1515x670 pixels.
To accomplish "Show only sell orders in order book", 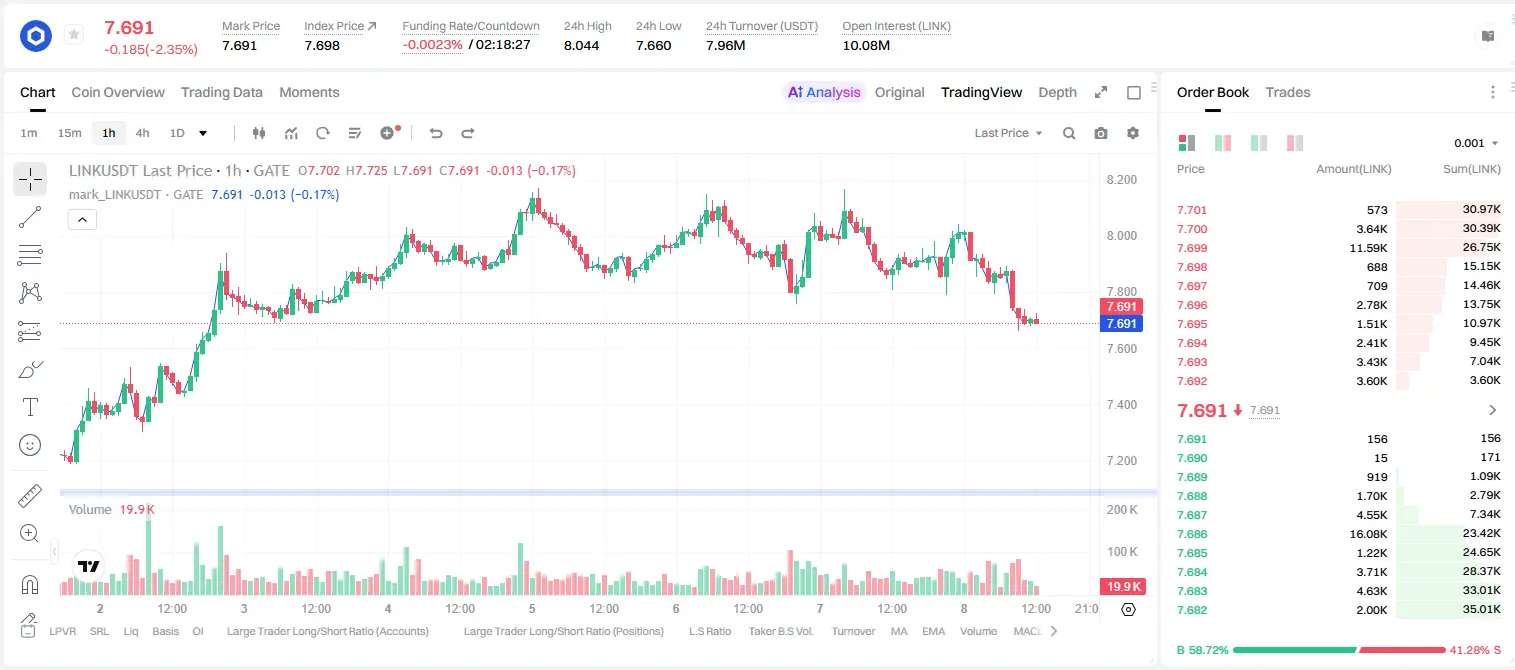I will coord(1294,143).
